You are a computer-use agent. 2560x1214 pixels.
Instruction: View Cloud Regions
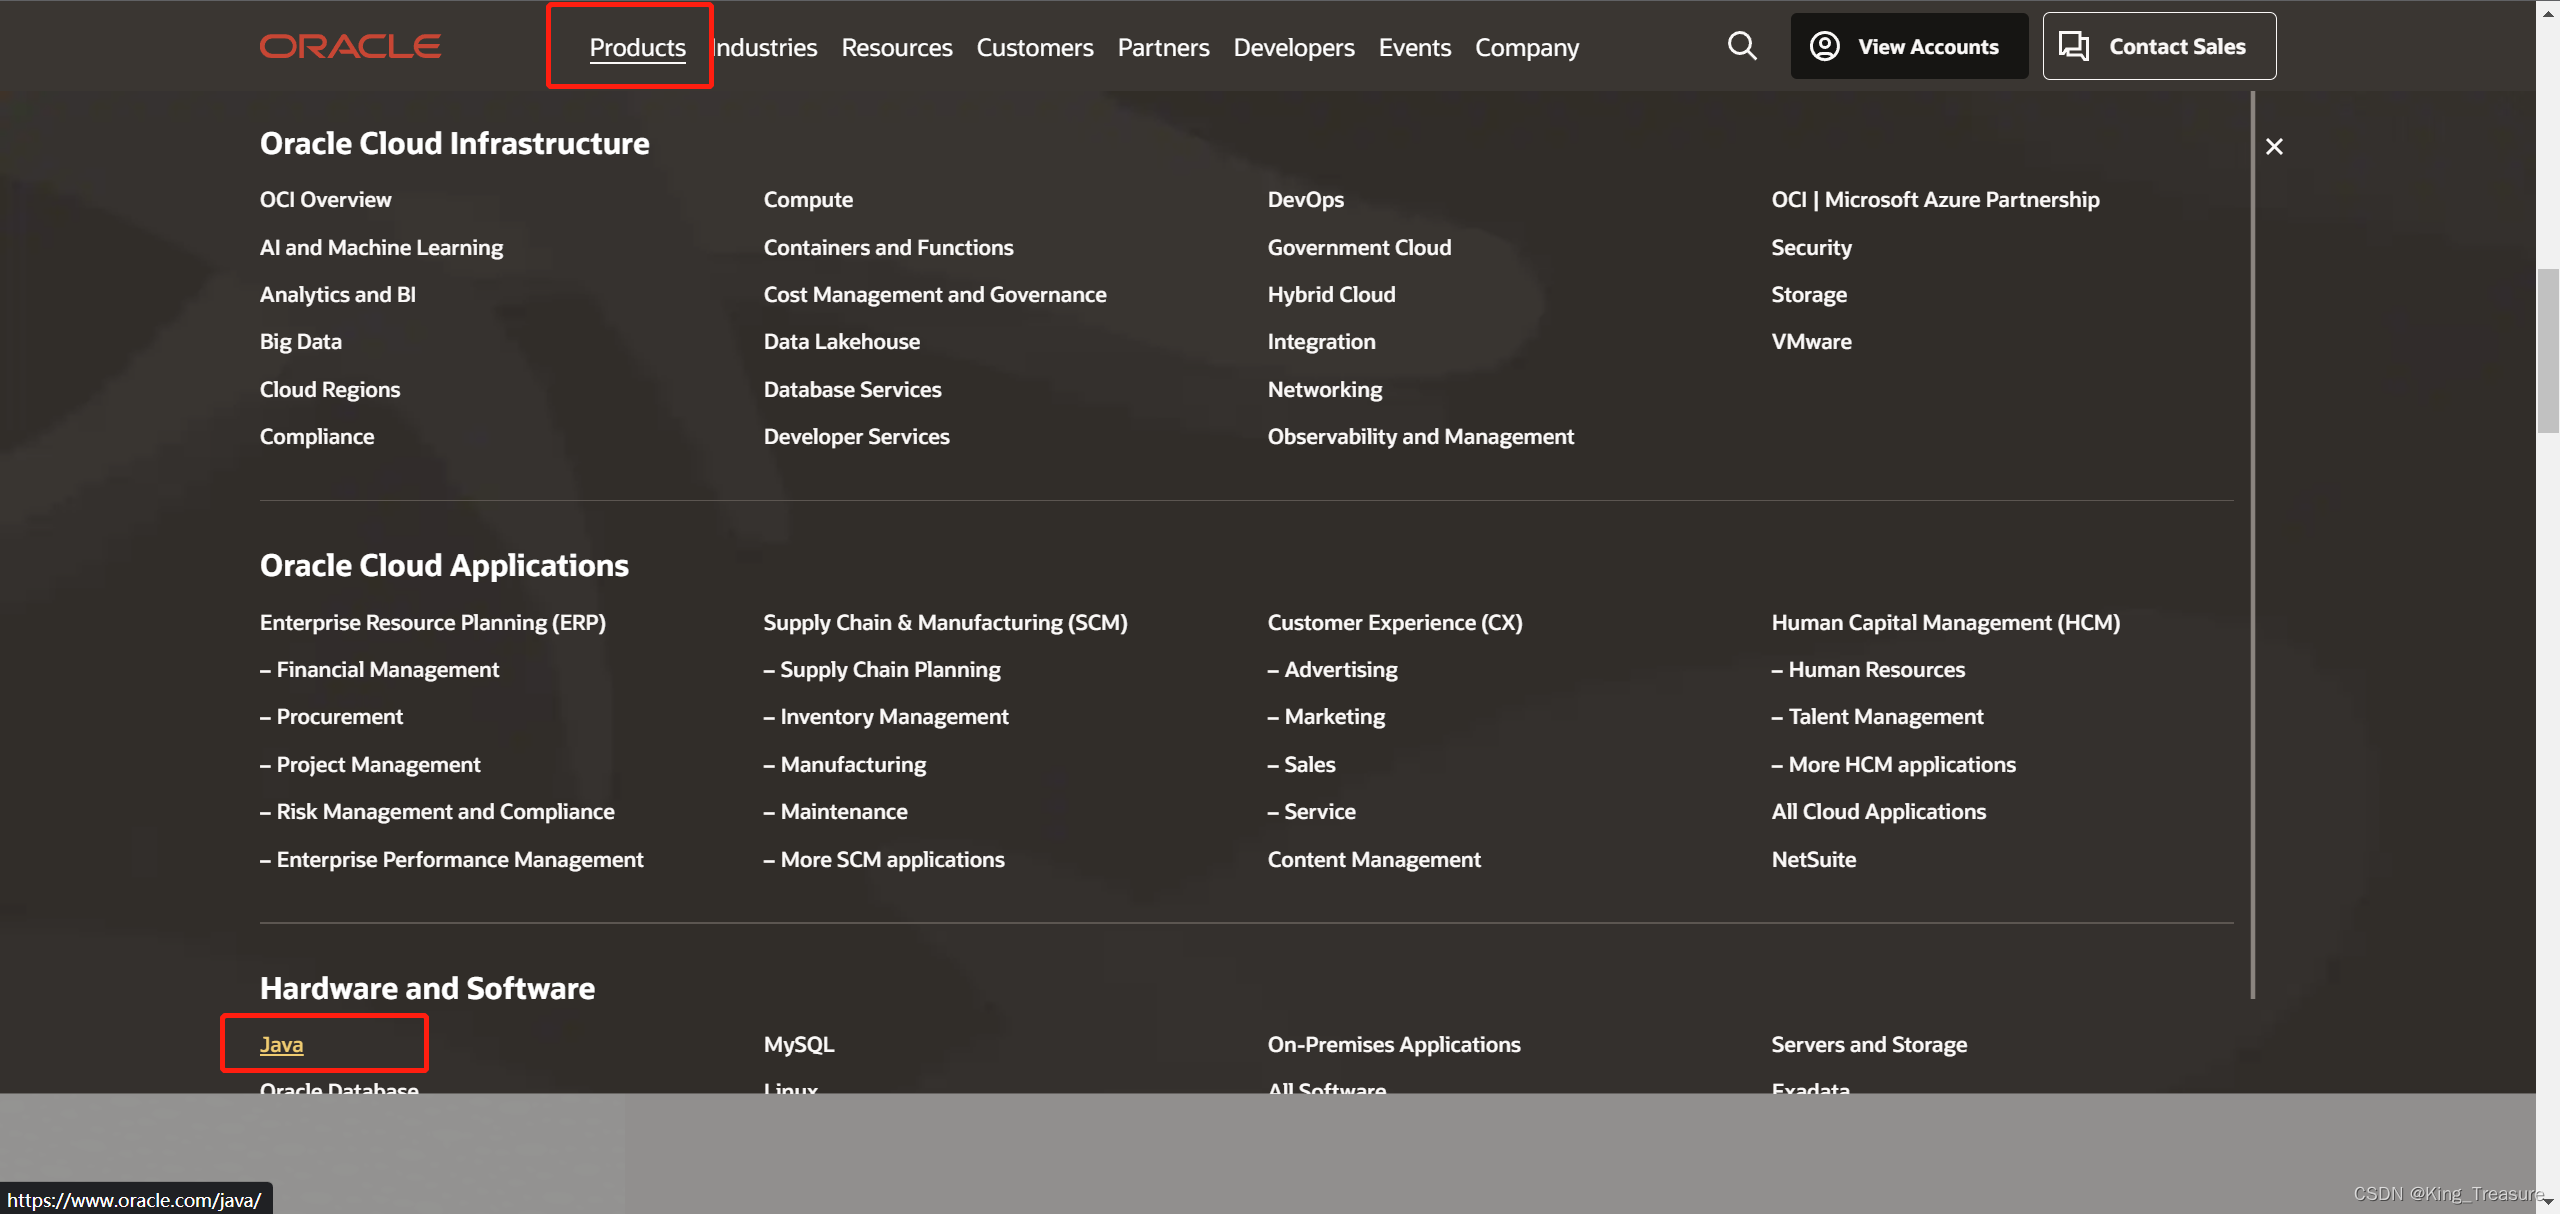click(330, 389)
